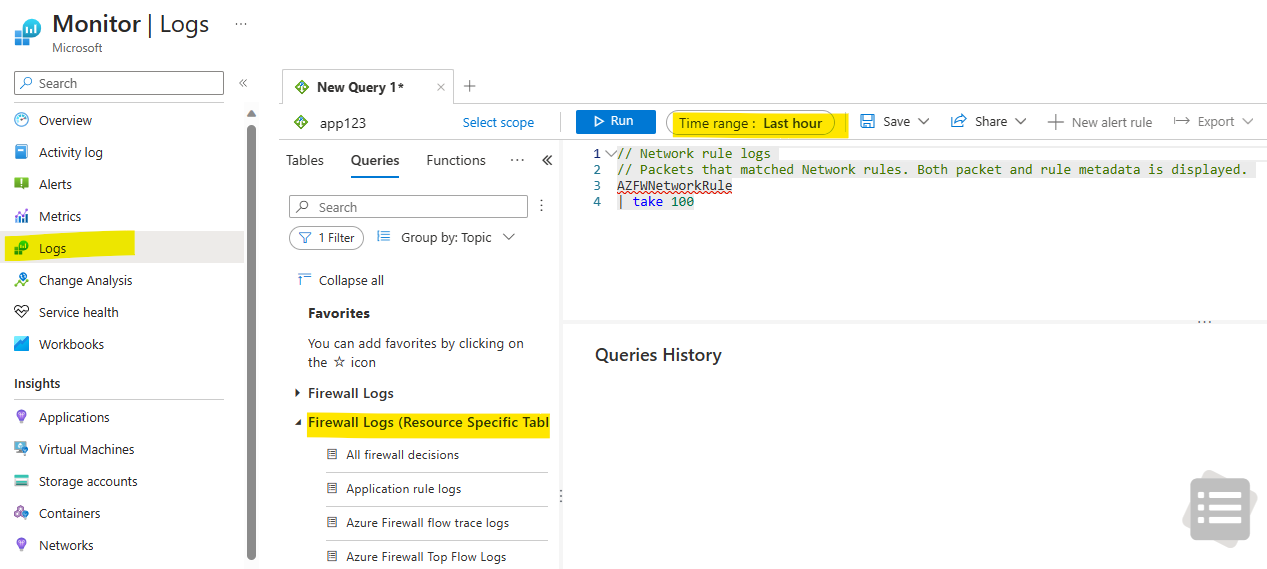Click the Select scope link
The image size is (1267, 569).
[x=498, y=122]
